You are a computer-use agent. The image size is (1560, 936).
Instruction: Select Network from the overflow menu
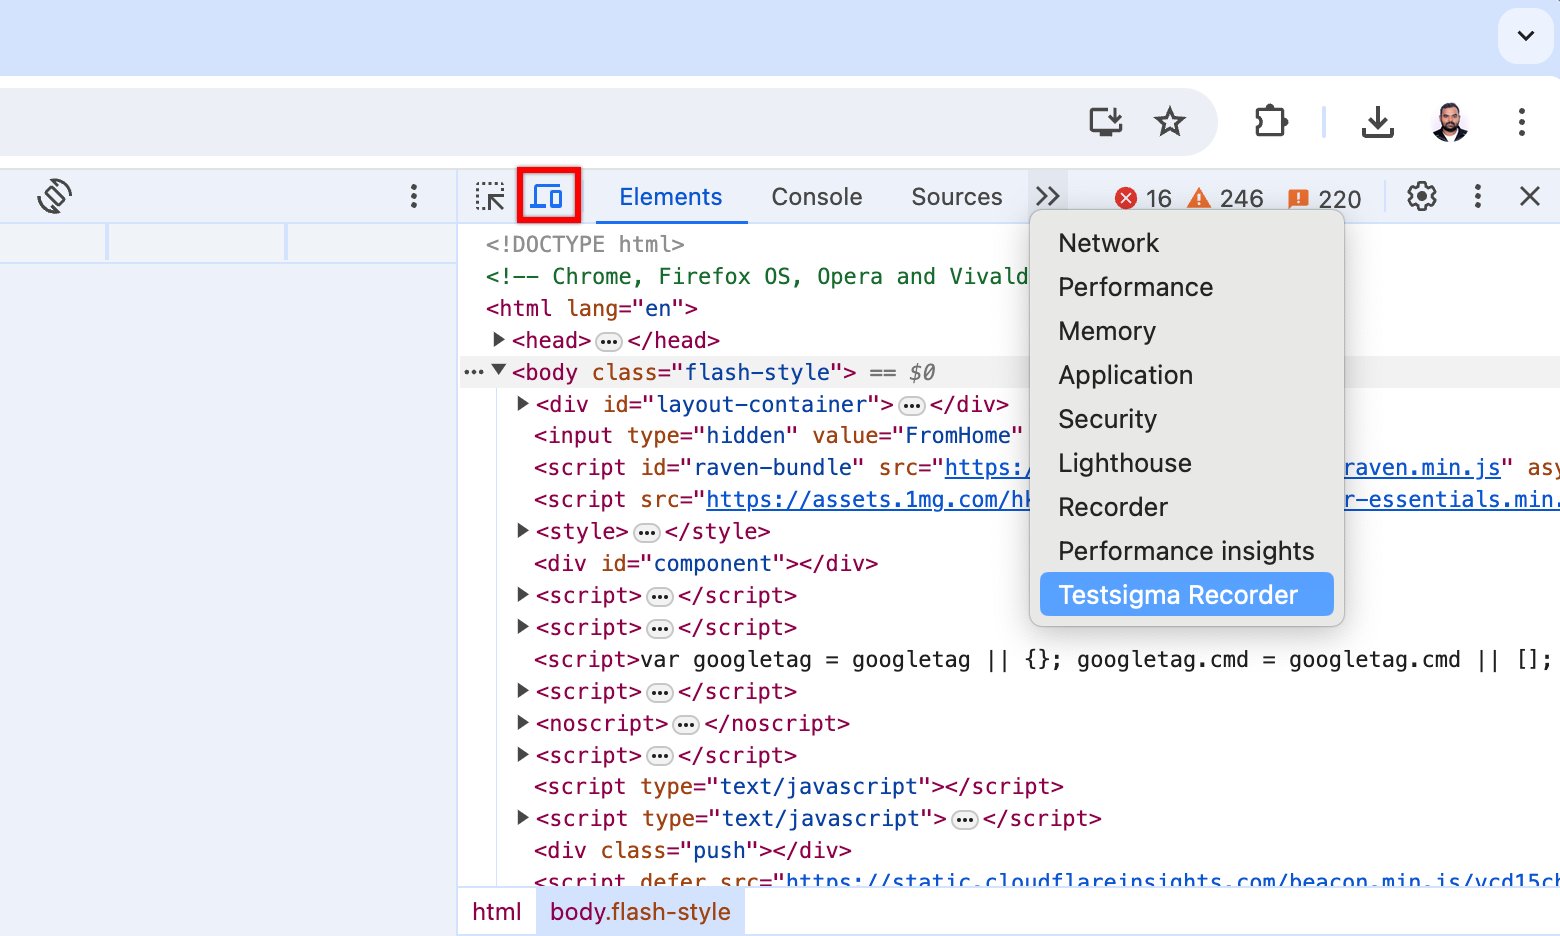[x=1187, y=243]
